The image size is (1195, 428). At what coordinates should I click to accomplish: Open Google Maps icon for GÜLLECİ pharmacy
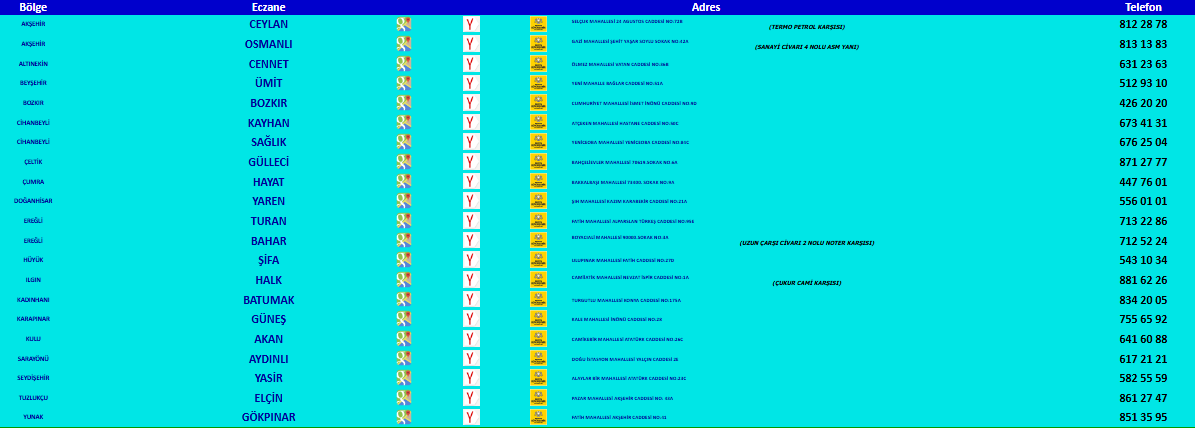click(404, 161)
